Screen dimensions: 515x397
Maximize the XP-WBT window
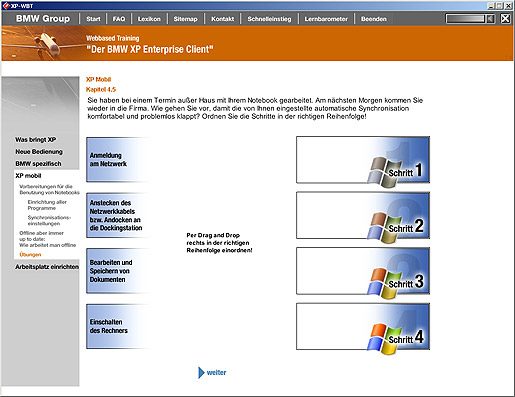coord(499,6)
